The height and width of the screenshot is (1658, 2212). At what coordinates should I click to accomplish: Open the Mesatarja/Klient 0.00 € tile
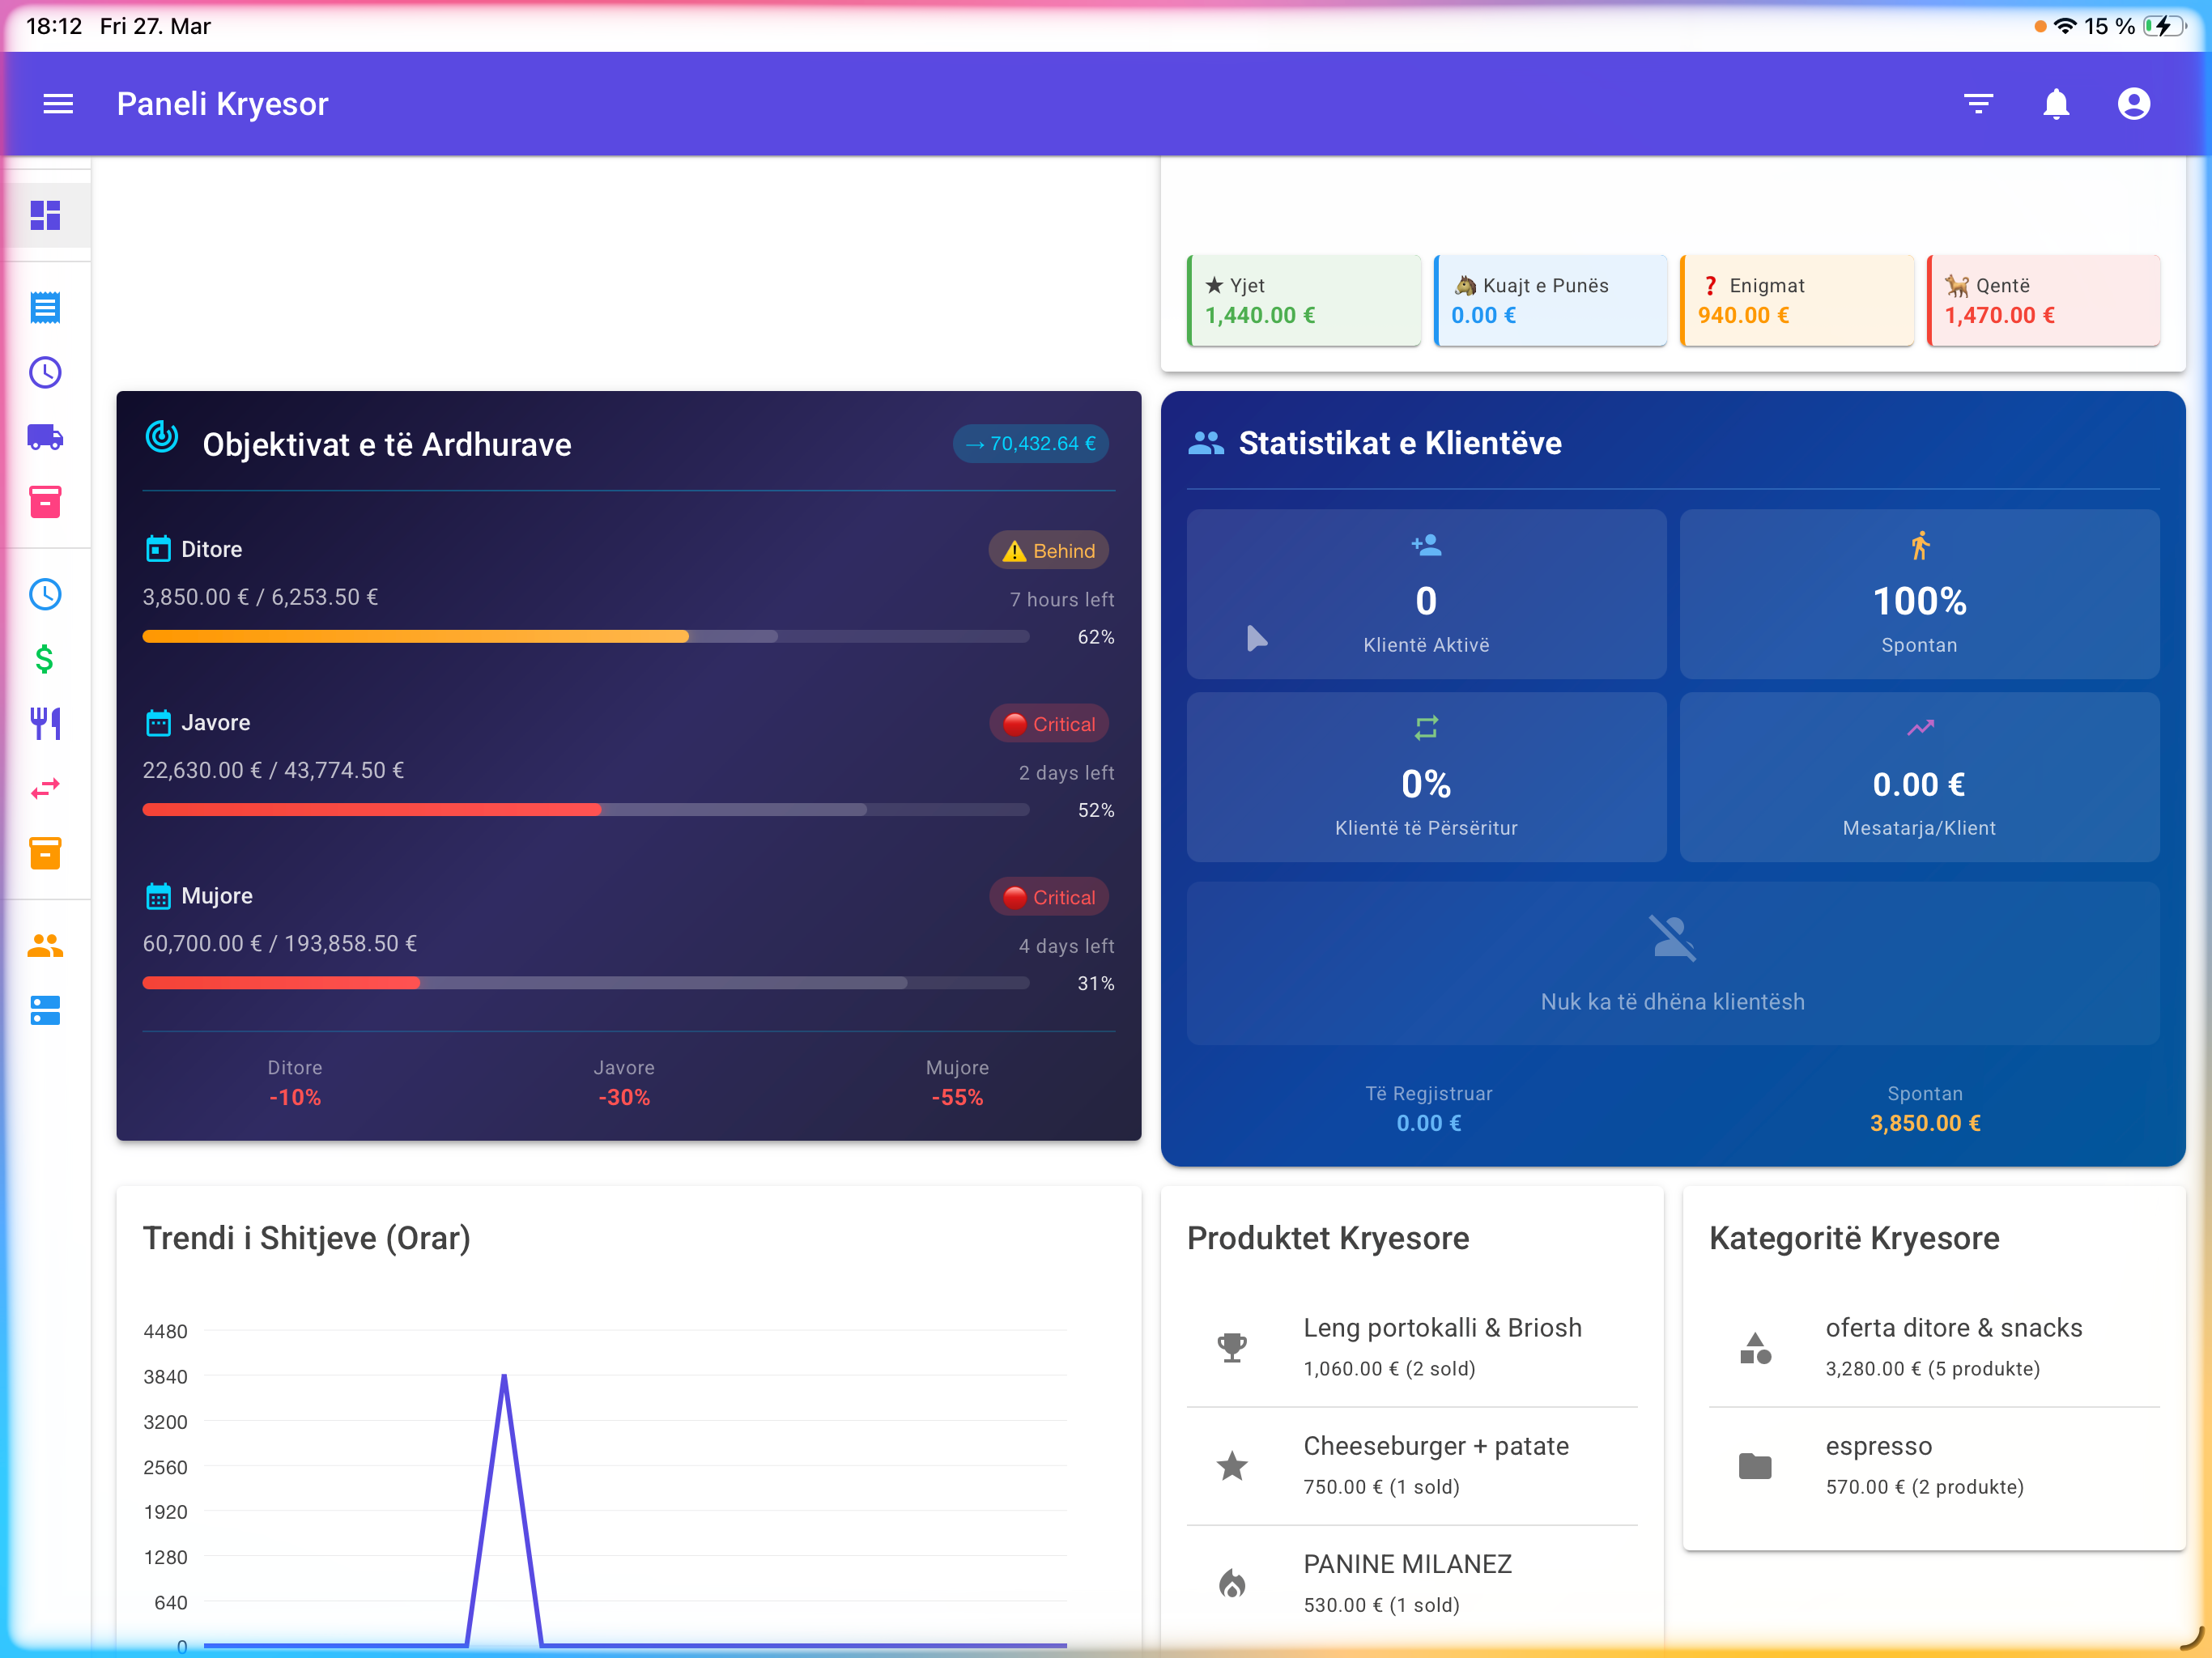click(1919, 777)
